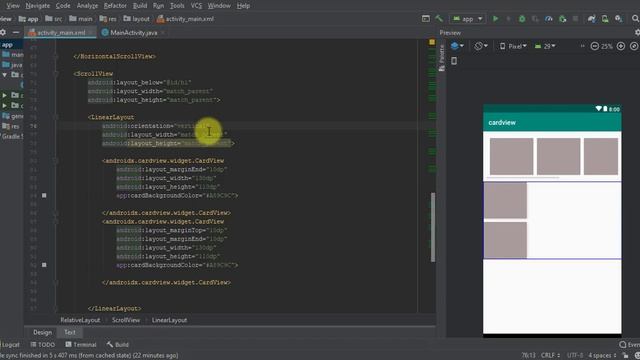640x360 pixels.
Task: Click the grayed stop square icon
Action: pyautogui.click(x=576, y=19)
